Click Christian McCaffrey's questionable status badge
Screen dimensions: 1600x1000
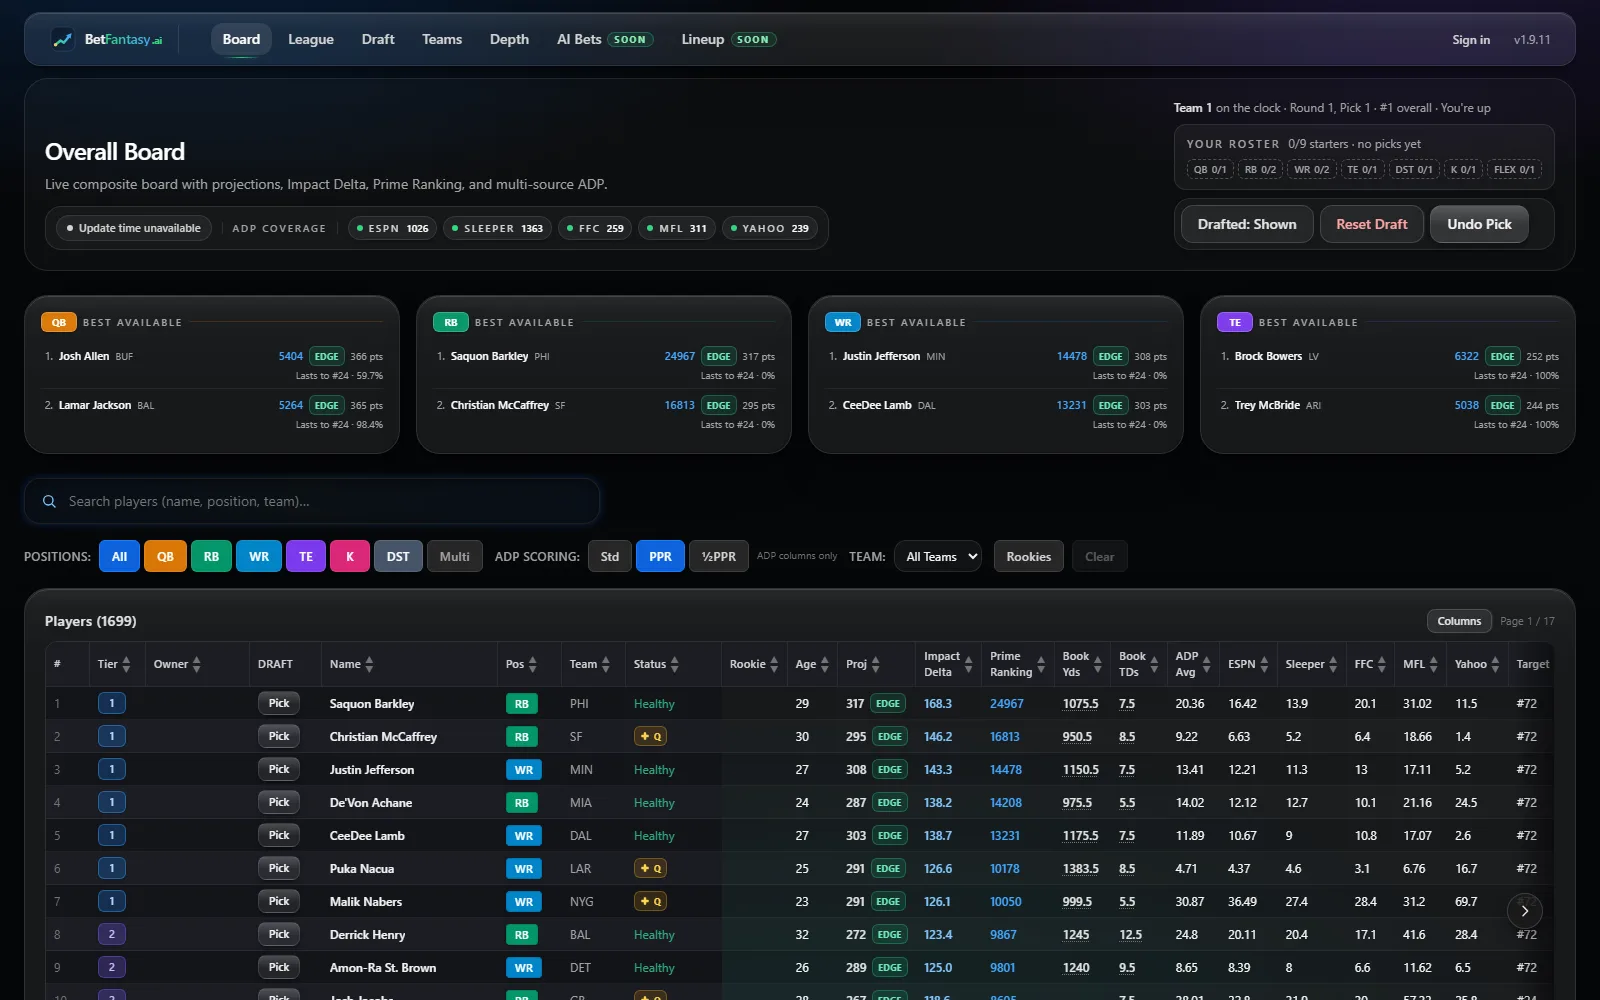(x=650, y=737)
